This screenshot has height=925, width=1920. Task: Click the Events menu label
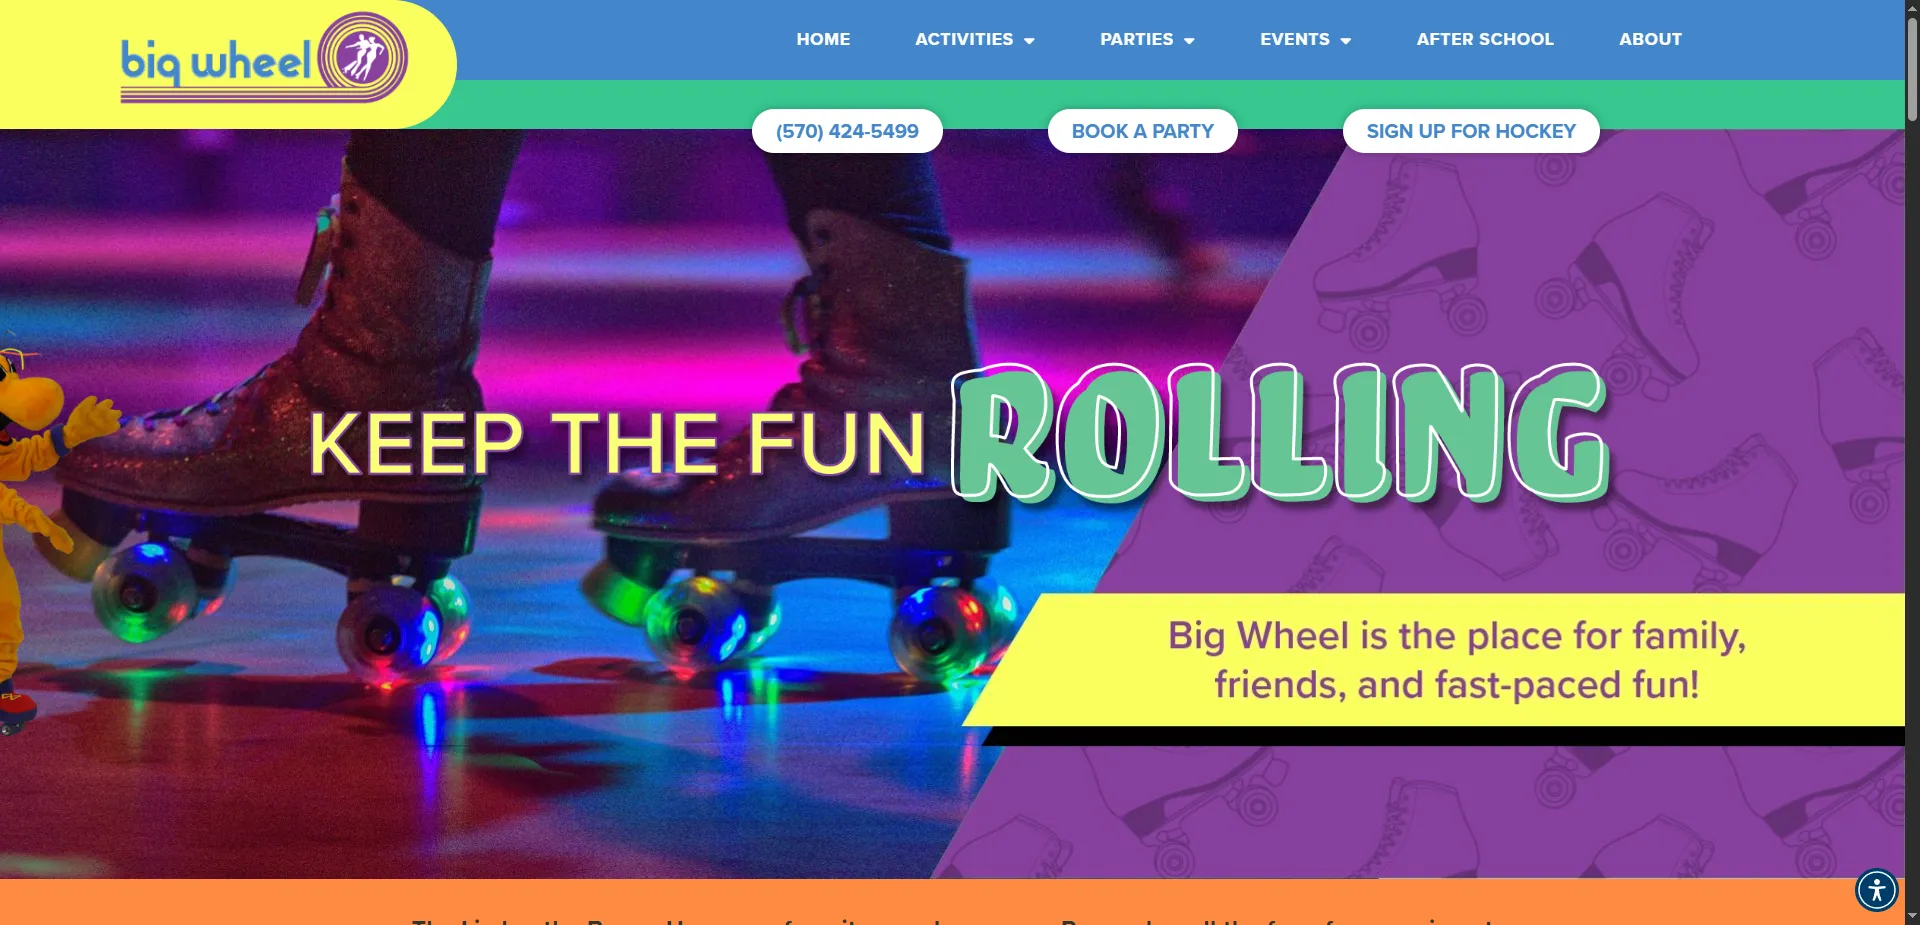(x=1294, y=39)
